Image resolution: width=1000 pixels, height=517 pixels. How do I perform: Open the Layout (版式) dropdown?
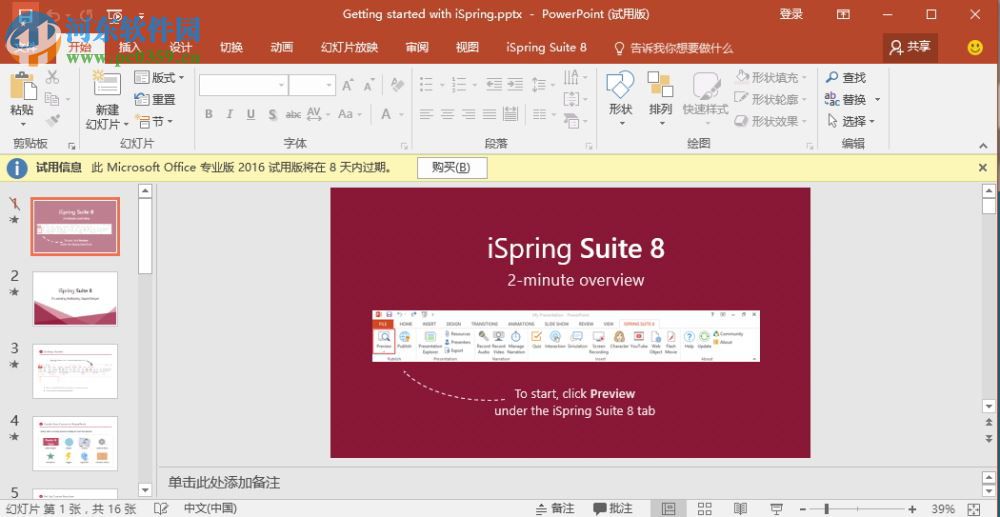159,78
